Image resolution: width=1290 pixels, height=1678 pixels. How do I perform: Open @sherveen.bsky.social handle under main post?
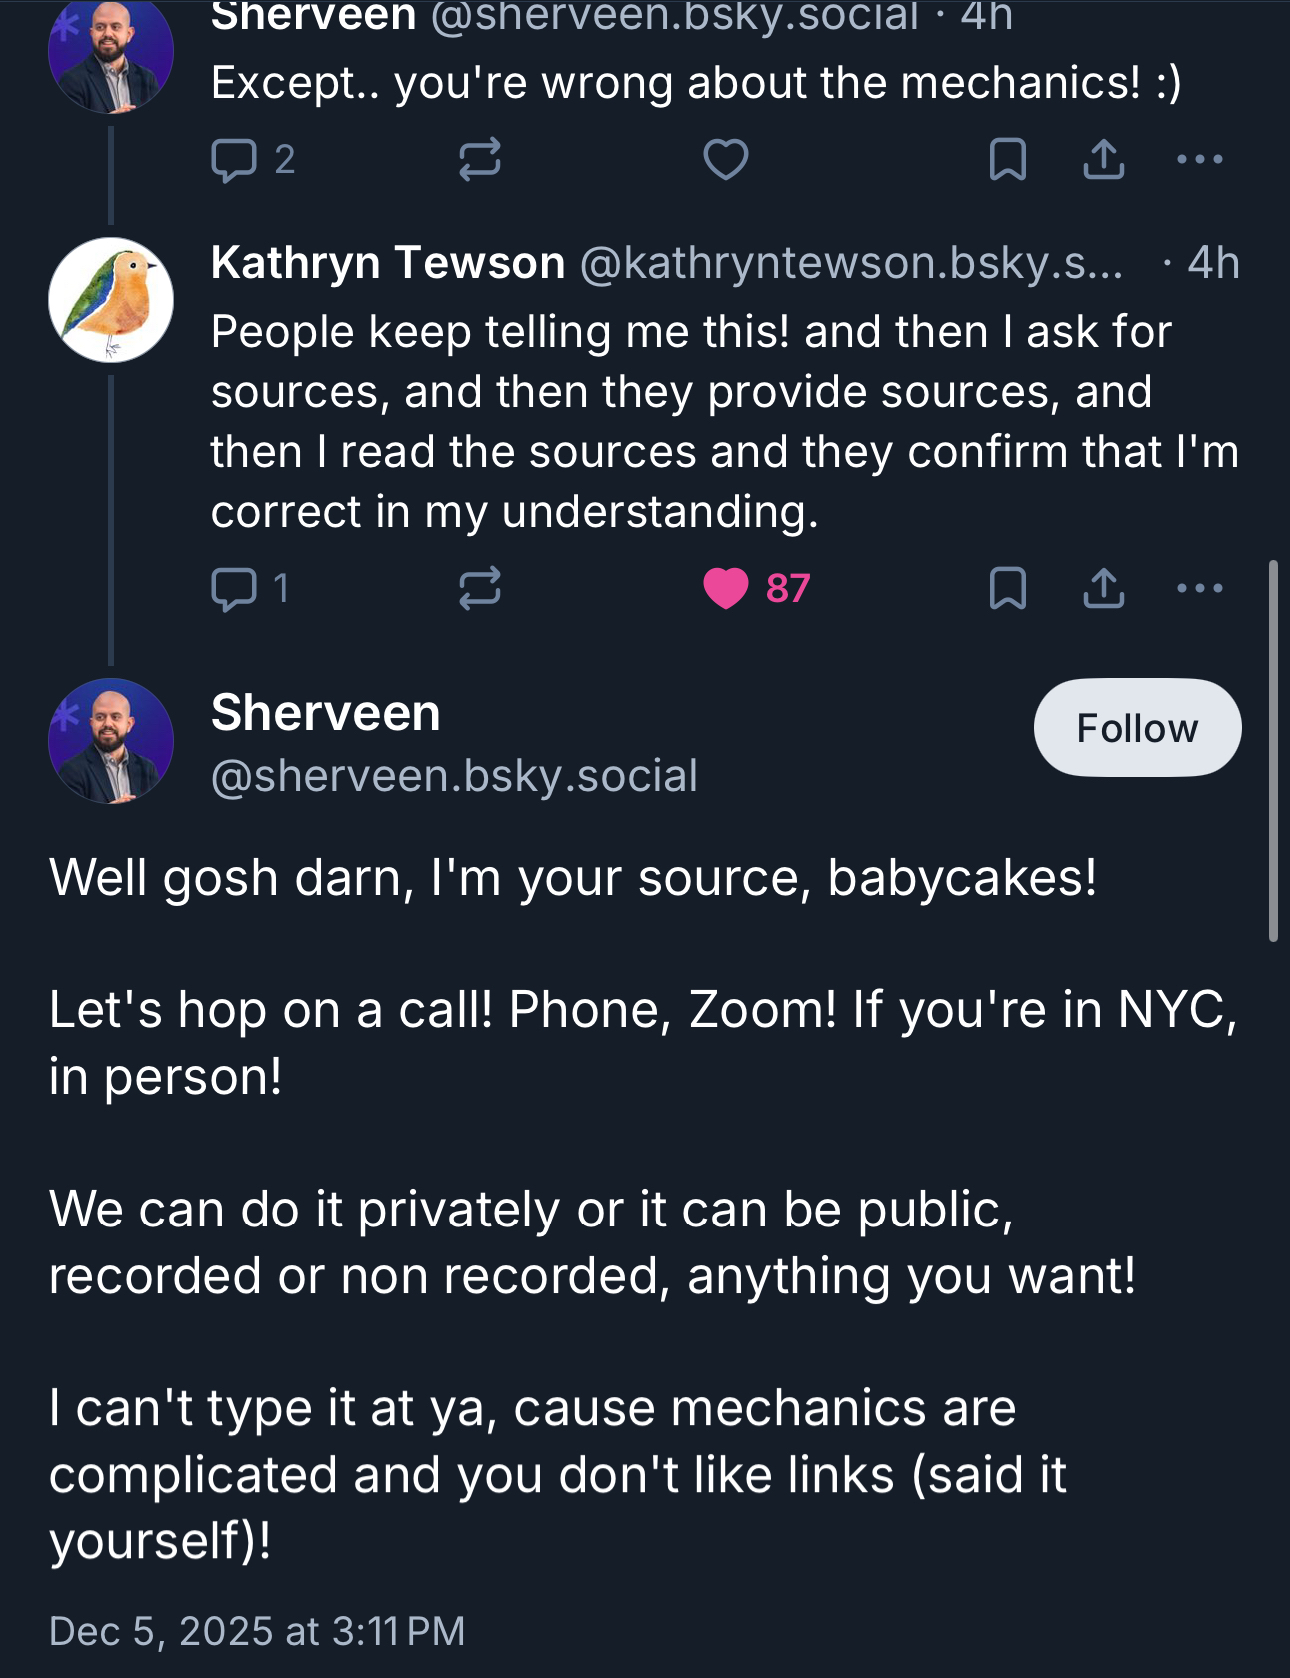pyautogui.click(x=454, y=776)
